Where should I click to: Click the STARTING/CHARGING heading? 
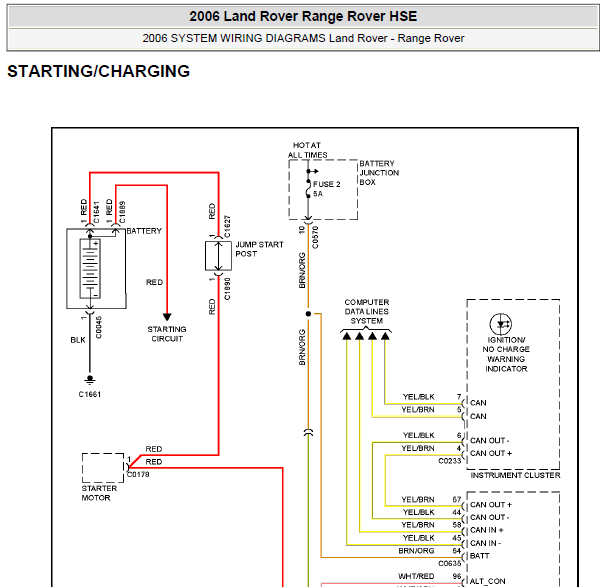click(x=98, y=71)
